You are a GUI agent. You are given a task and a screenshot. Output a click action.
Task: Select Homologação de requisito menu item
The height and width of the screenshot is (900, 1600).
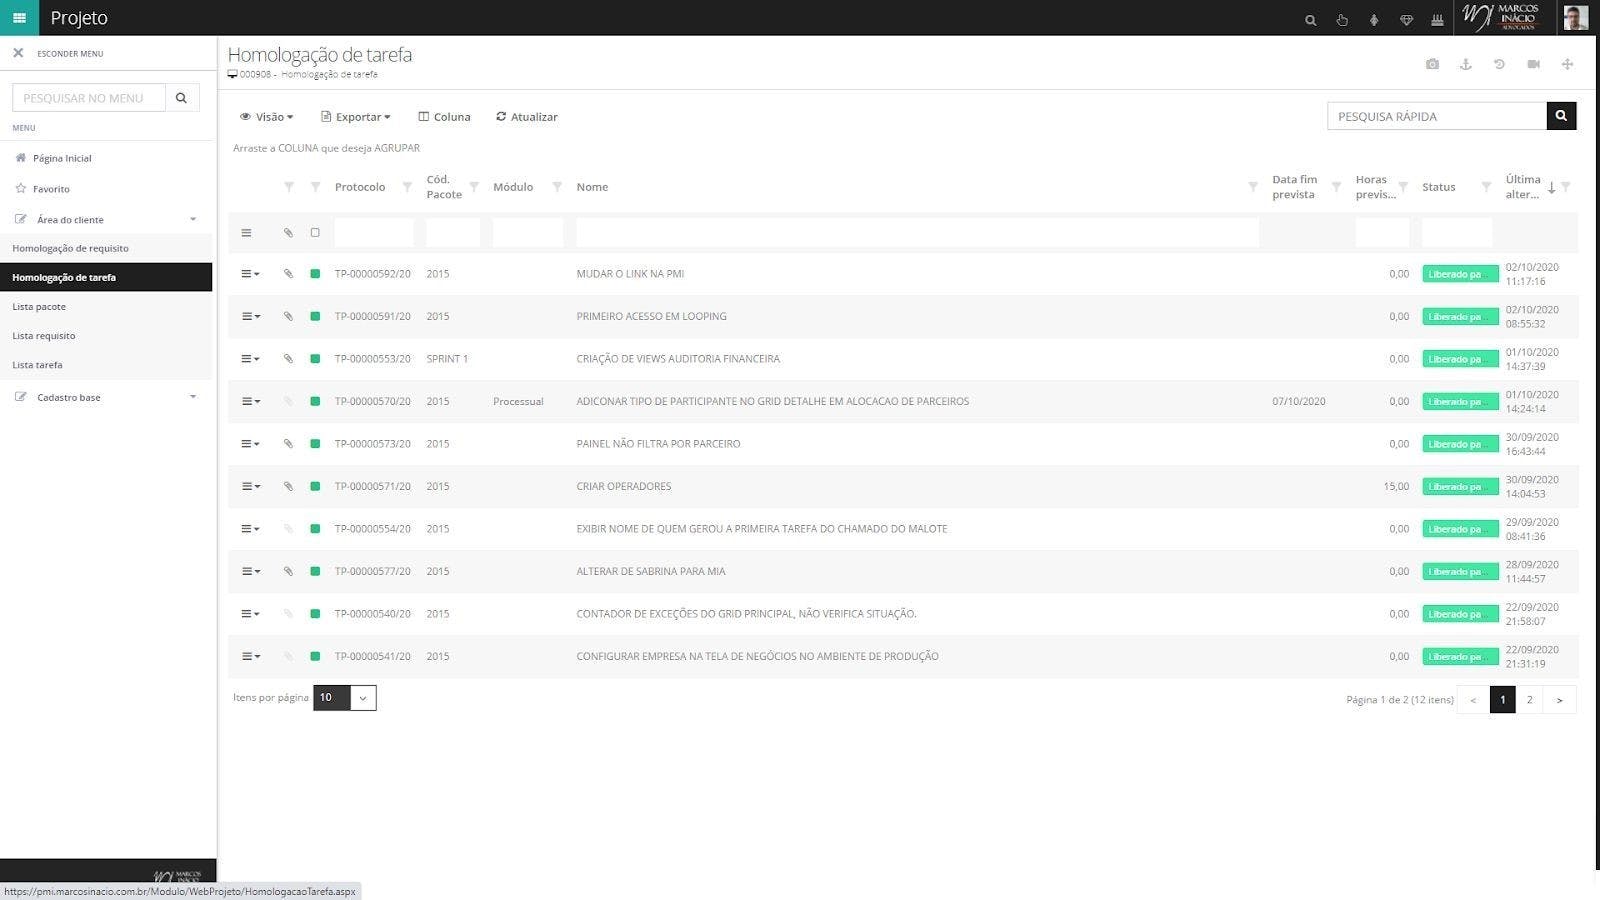(106, 248)
